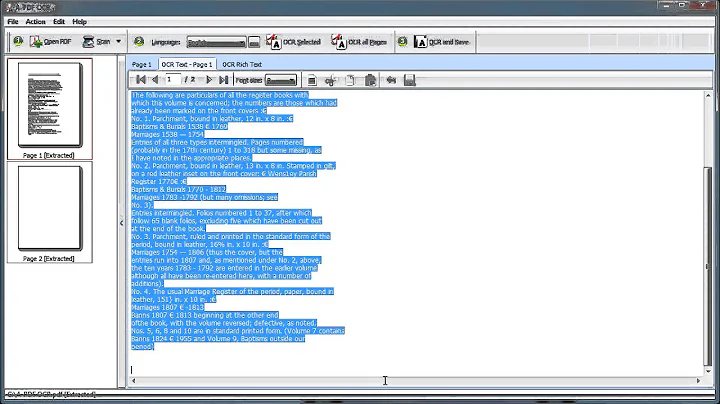Click the step 3 green circle icon
The image size is (720, 404).
402,41
